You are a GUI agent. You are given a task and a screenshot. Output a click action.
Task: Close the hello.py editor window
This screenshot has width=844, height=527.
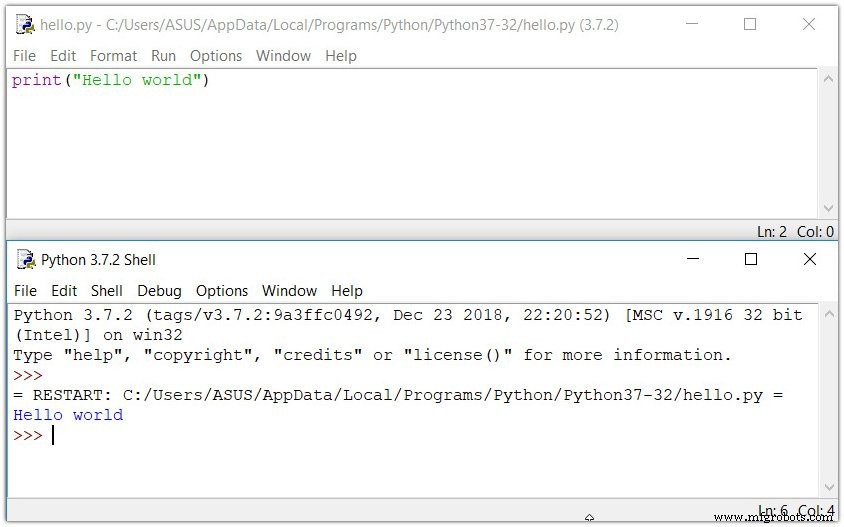pyautogui.click(x=808, y=24)
